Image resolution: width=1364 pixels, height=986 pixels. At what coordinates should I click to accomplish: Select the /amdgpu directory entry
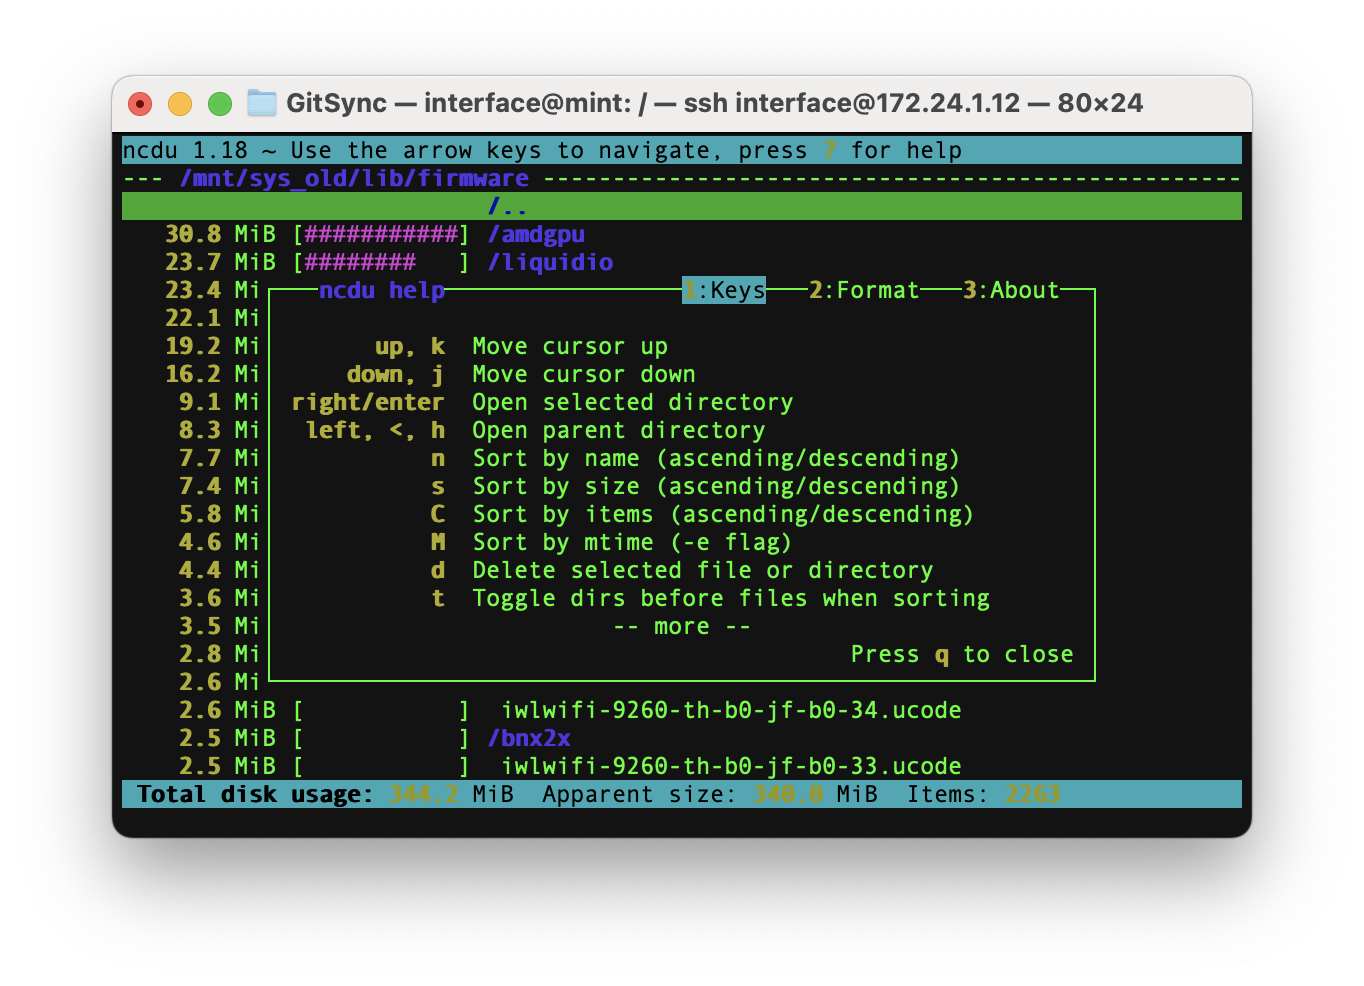point(536,234)
